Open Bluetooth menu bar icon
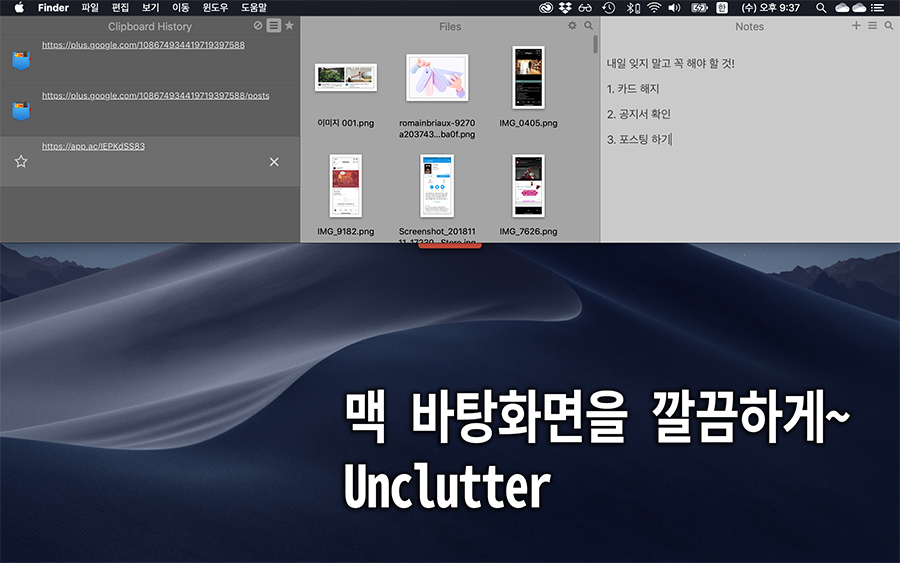Screen dimensions: 900x563 pos(633,7)
